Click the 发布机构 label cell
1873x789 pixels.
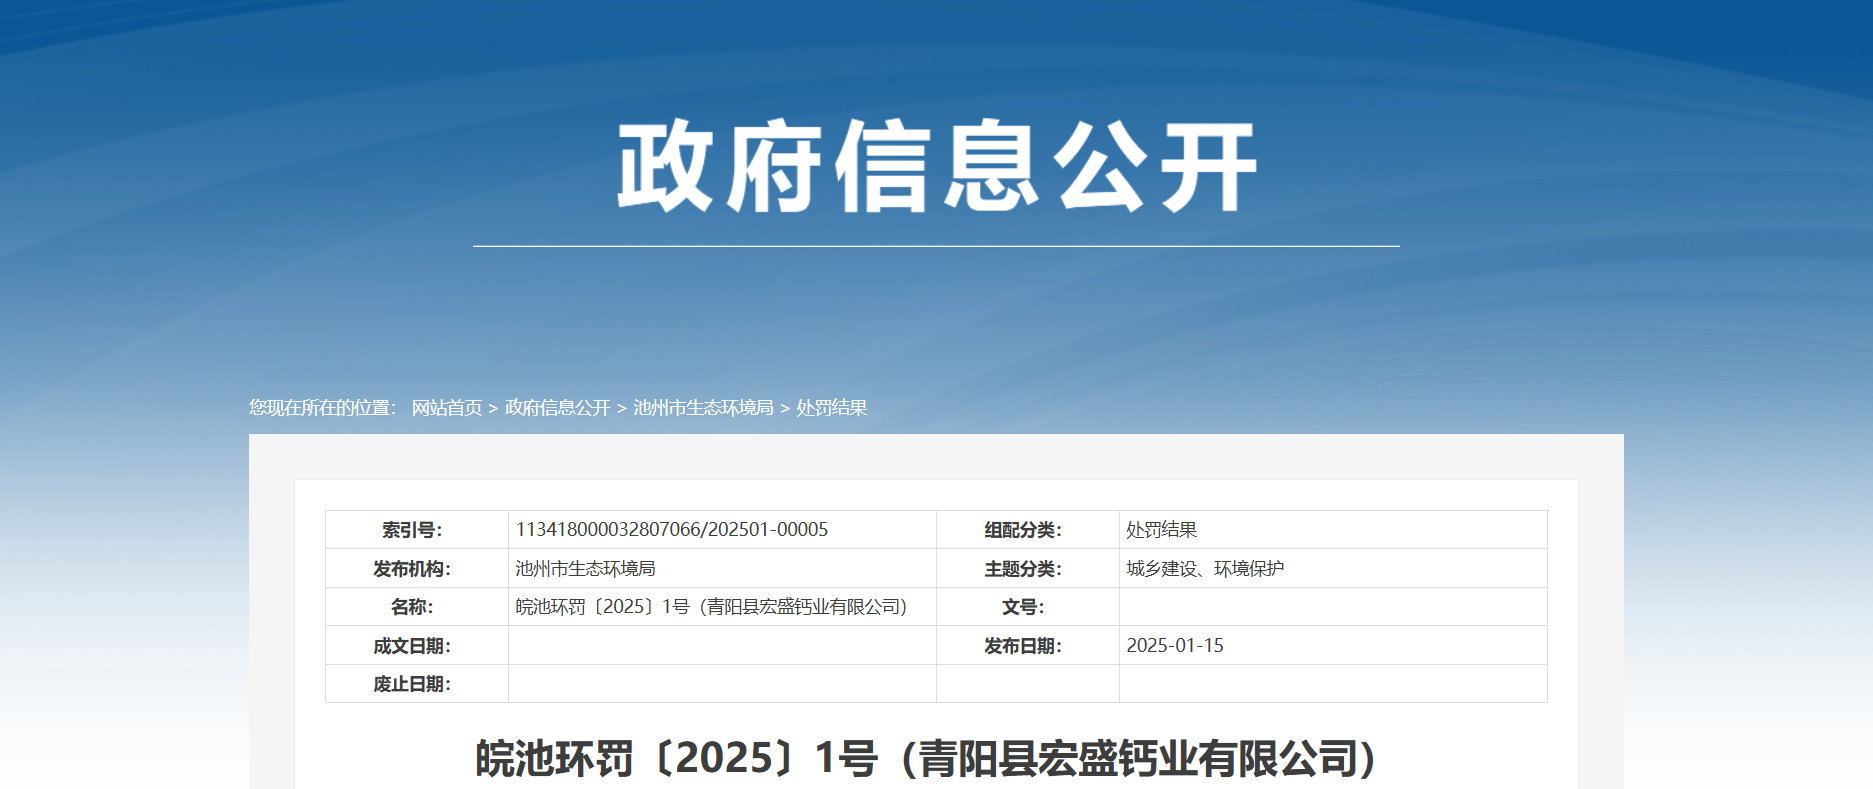(x=417, y=568)
